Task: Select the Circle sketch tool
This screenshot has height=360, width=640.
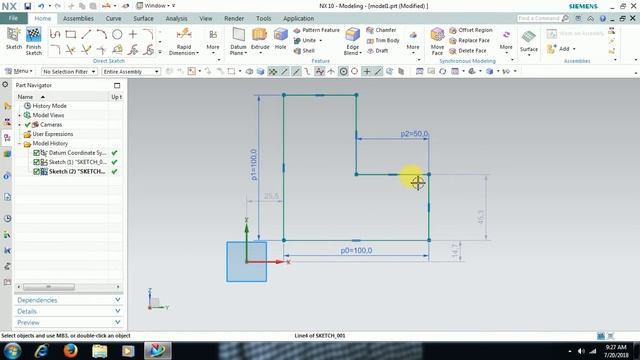Action: tap(117, 34)
